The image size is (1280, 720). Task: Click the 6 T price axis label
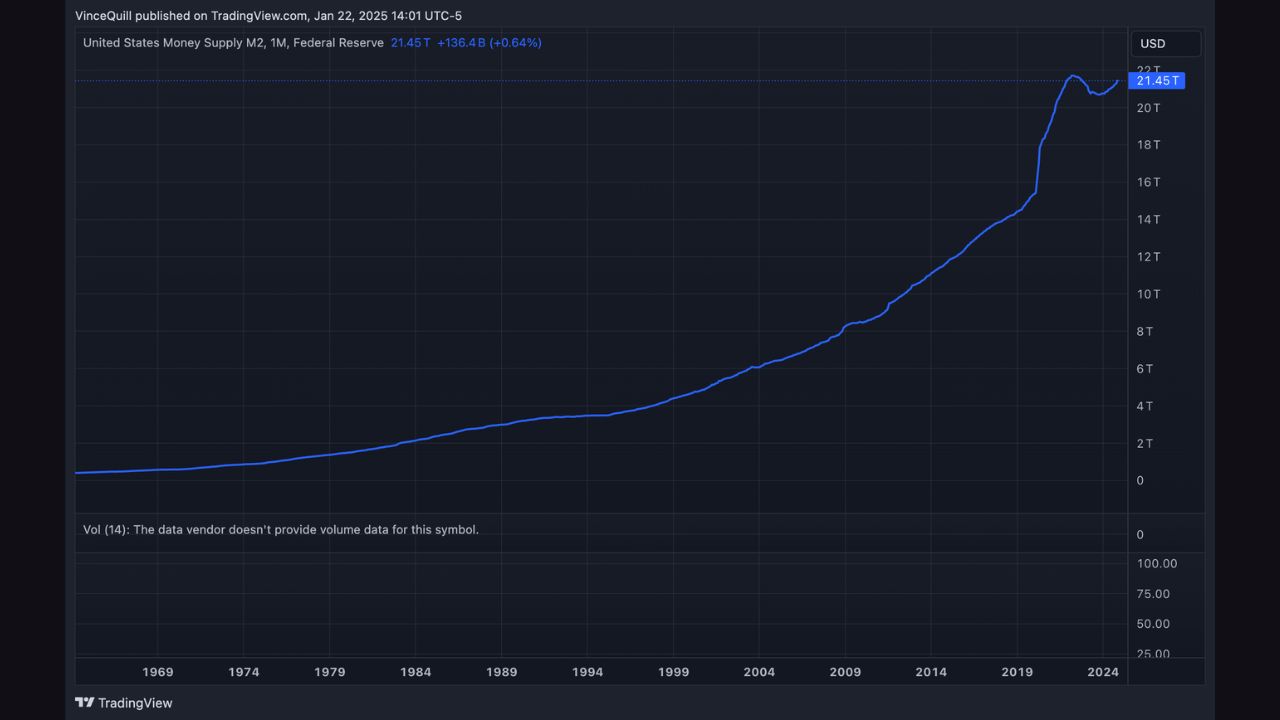[x=1145, y=369]
